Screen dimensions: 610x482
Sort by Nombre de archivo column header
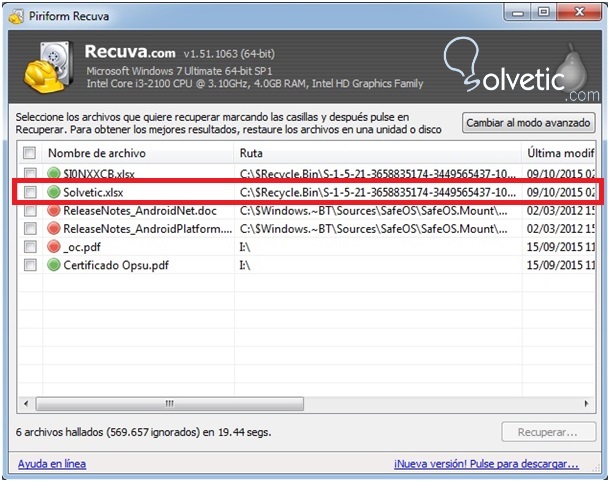click(x=138, y=153)
